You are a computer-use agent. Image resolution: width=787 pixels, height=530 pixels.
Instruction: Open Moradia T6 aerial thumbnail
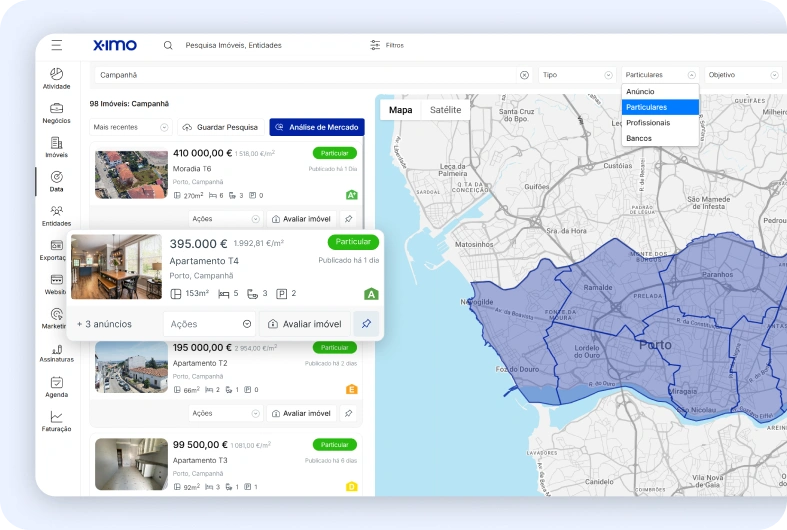click(x=132, y=175)
